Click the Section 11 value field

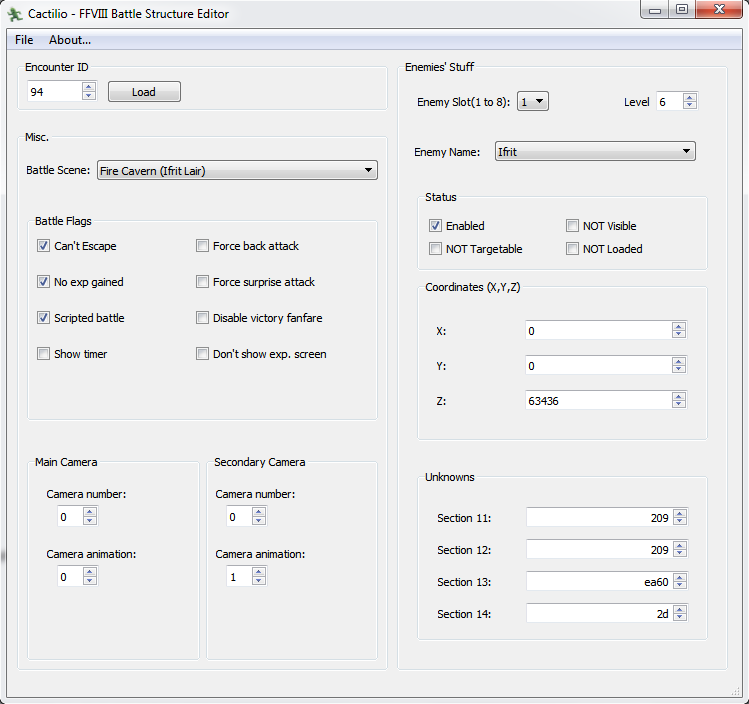point(599,517)
